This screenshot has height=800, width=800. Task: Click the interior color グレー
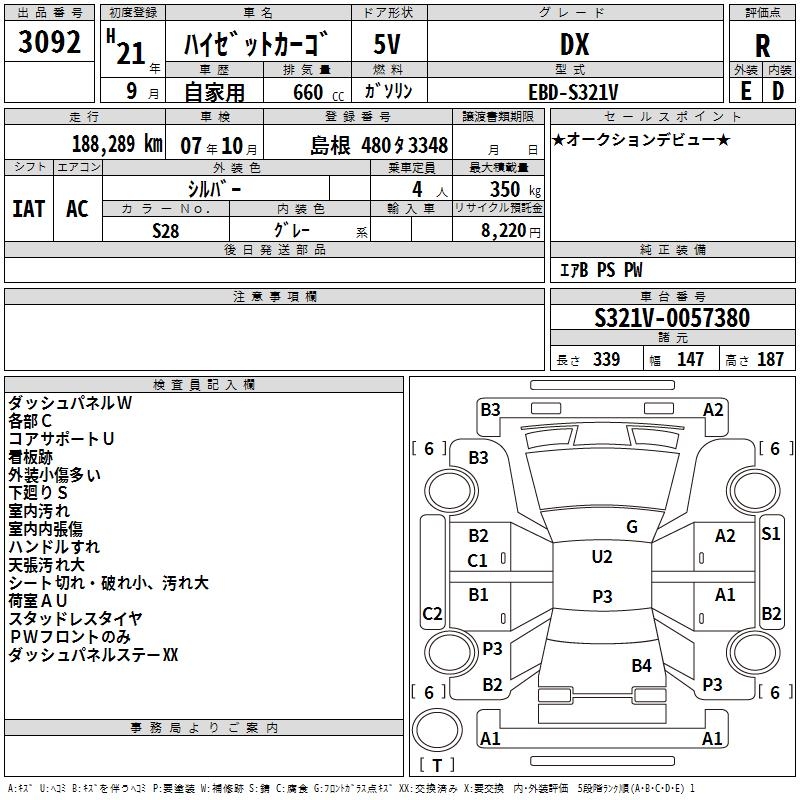click(292, 230)
